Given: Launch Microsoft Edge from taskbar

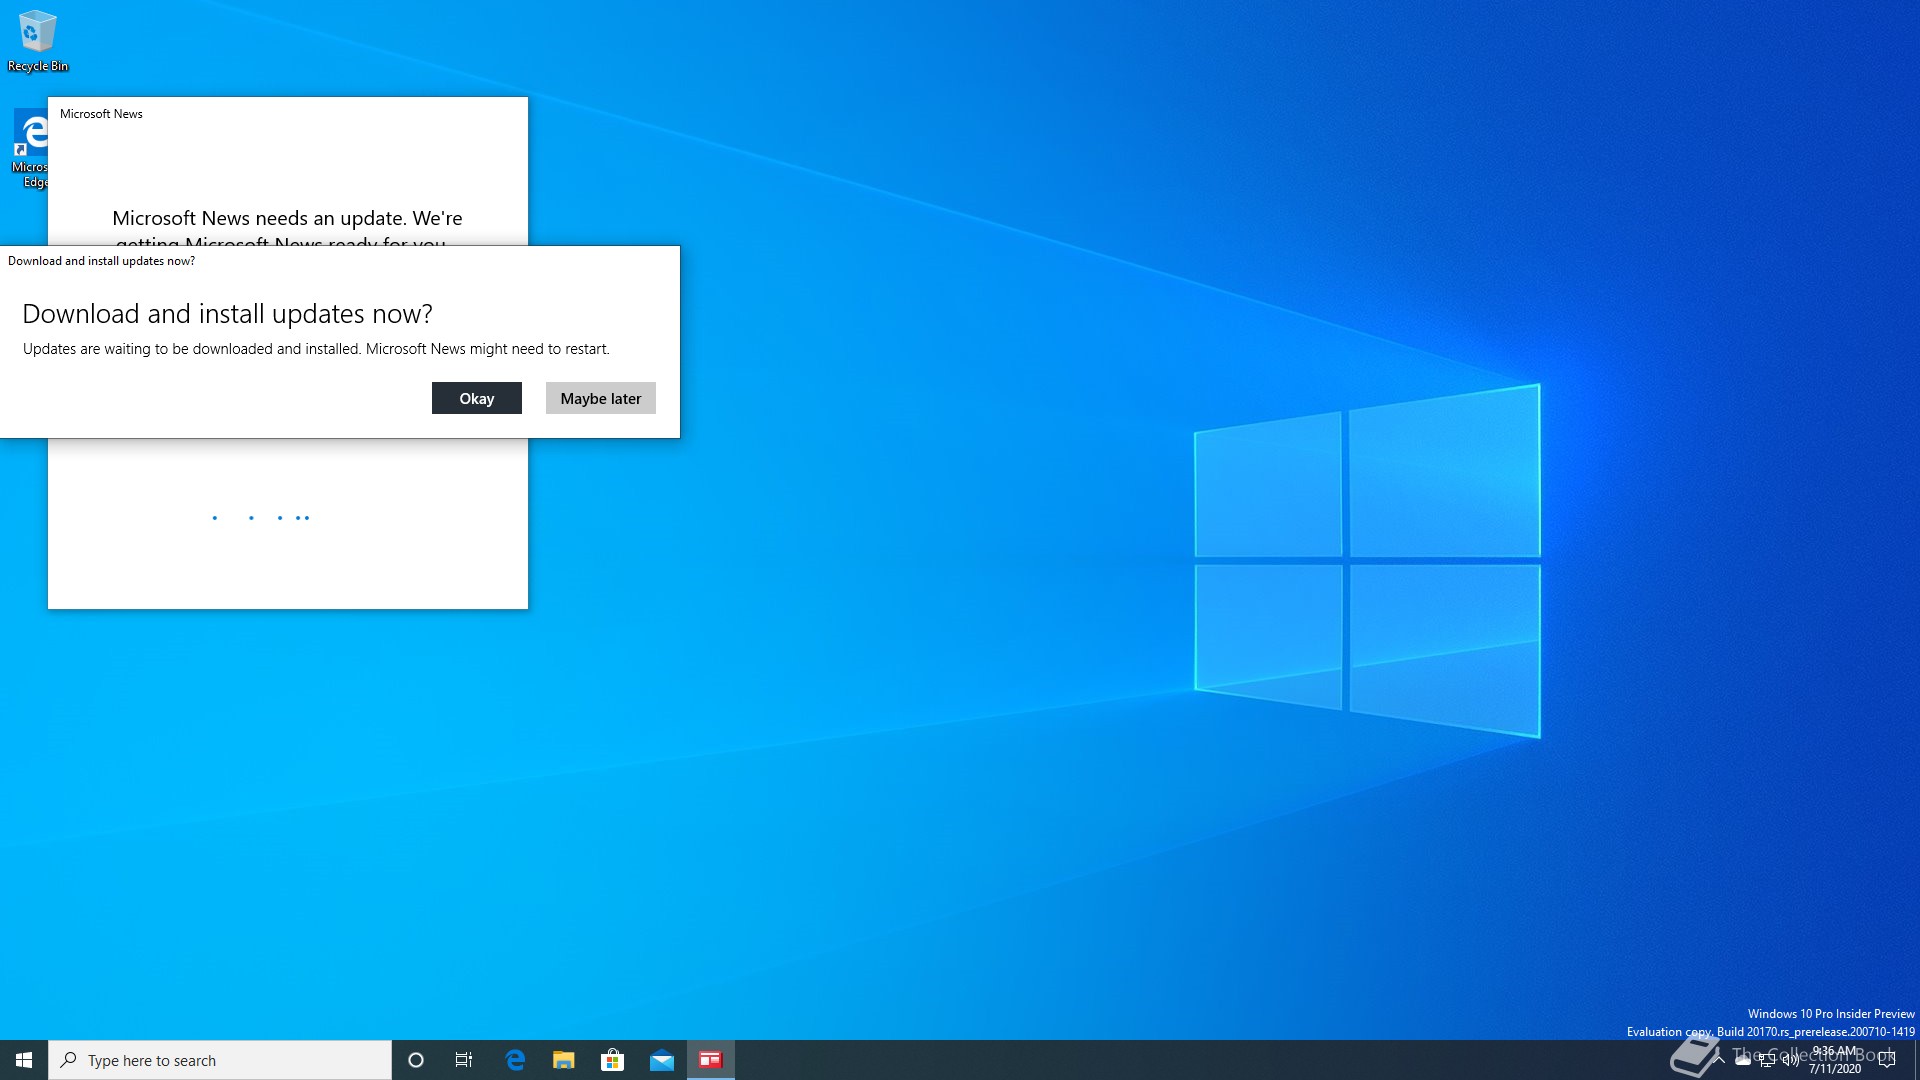Looking at the screenshot, I should 515,1060.
